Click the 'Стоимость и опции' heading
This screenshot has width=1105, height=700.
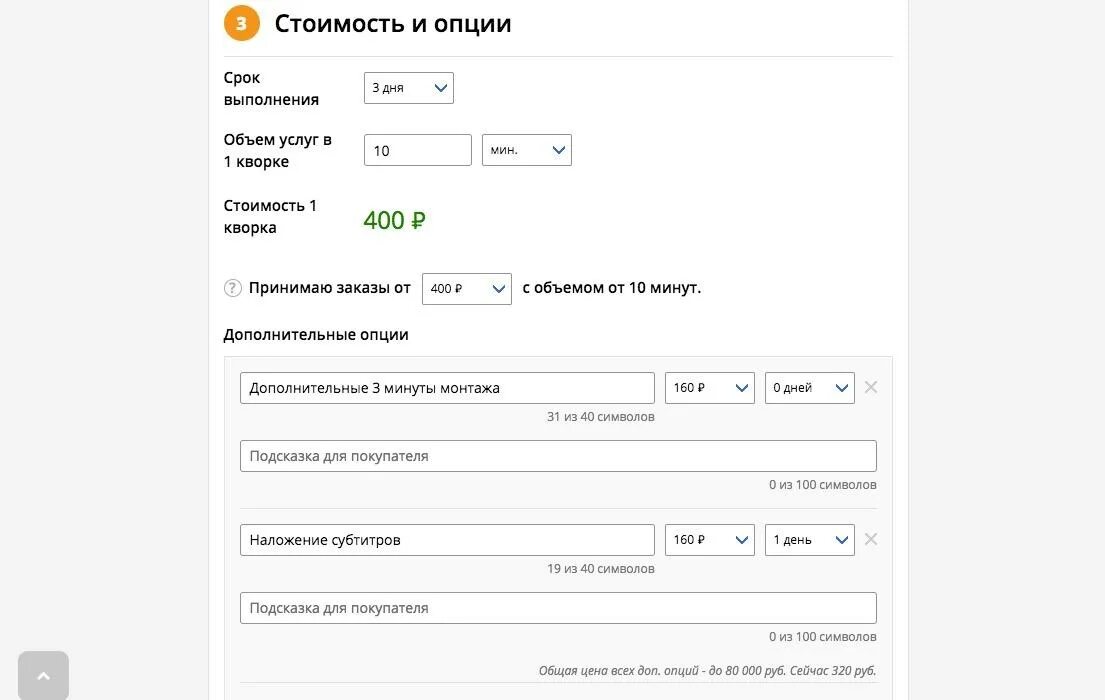393,24
